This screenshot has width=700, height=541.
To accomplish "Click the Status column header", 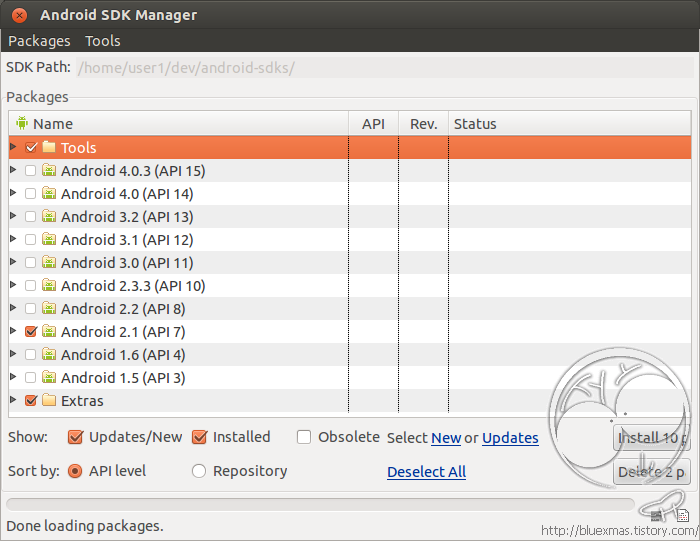I will (570, 124).
